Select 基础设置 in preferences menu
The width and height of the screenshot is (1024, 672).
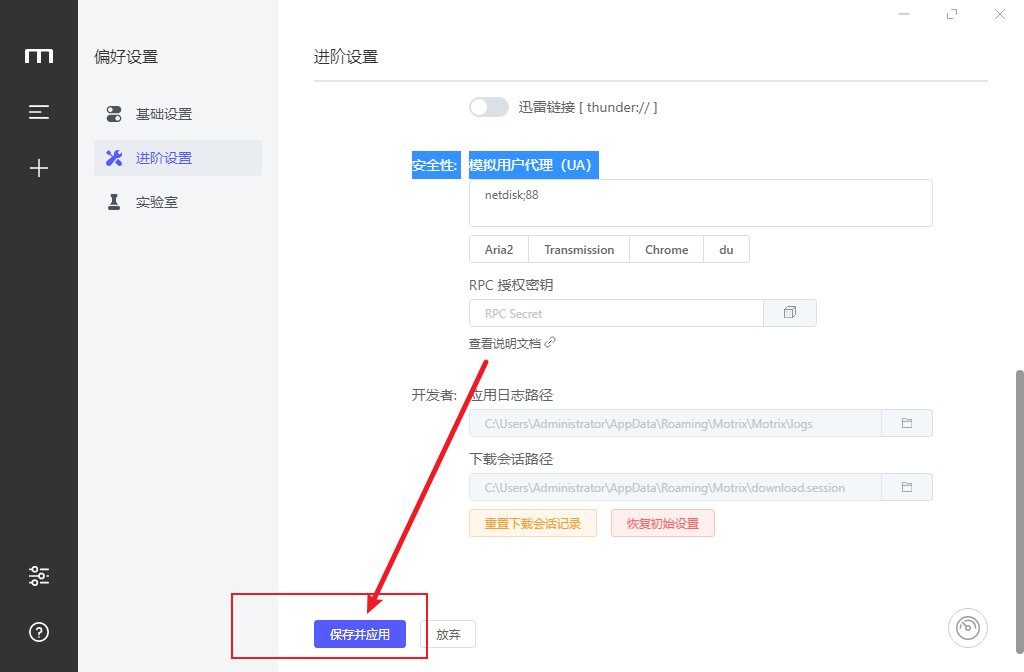[164, 114]
